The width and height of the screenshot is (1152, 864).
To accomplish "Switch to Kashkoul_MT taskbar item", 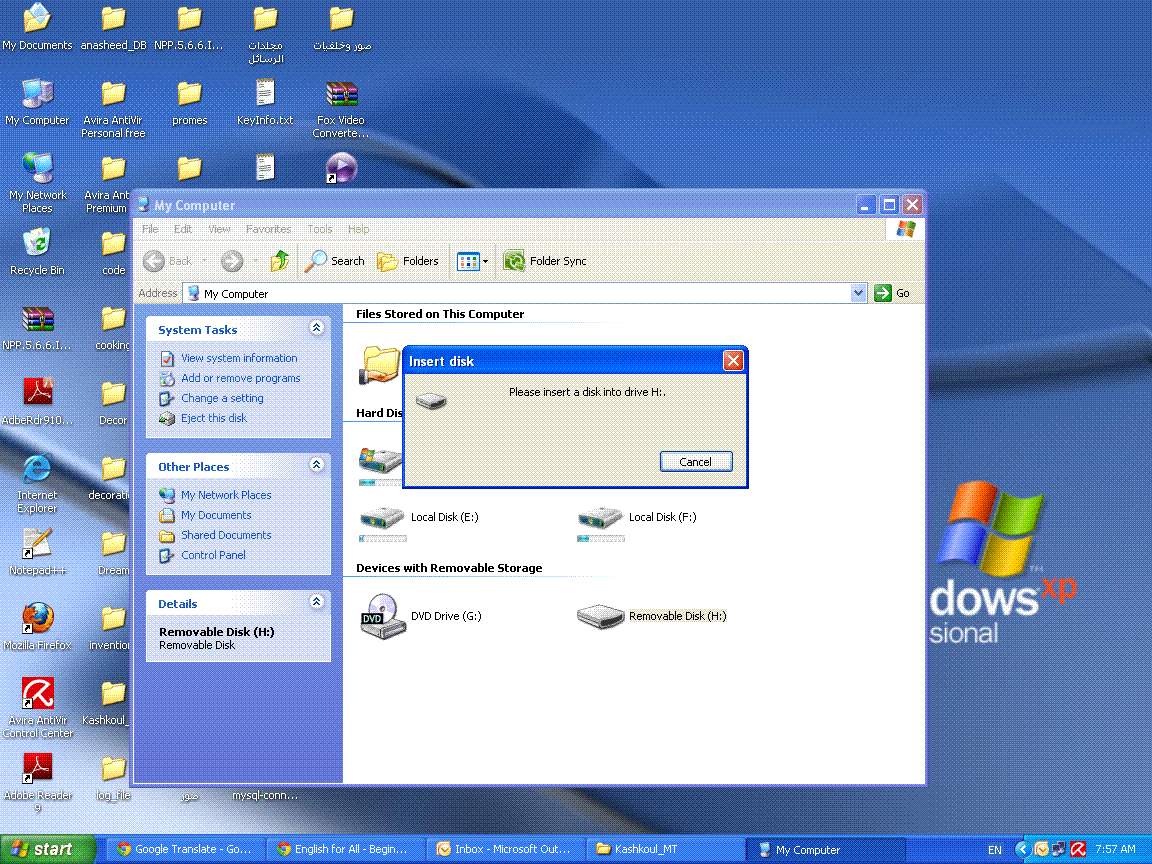I will [x=665, y=849].
